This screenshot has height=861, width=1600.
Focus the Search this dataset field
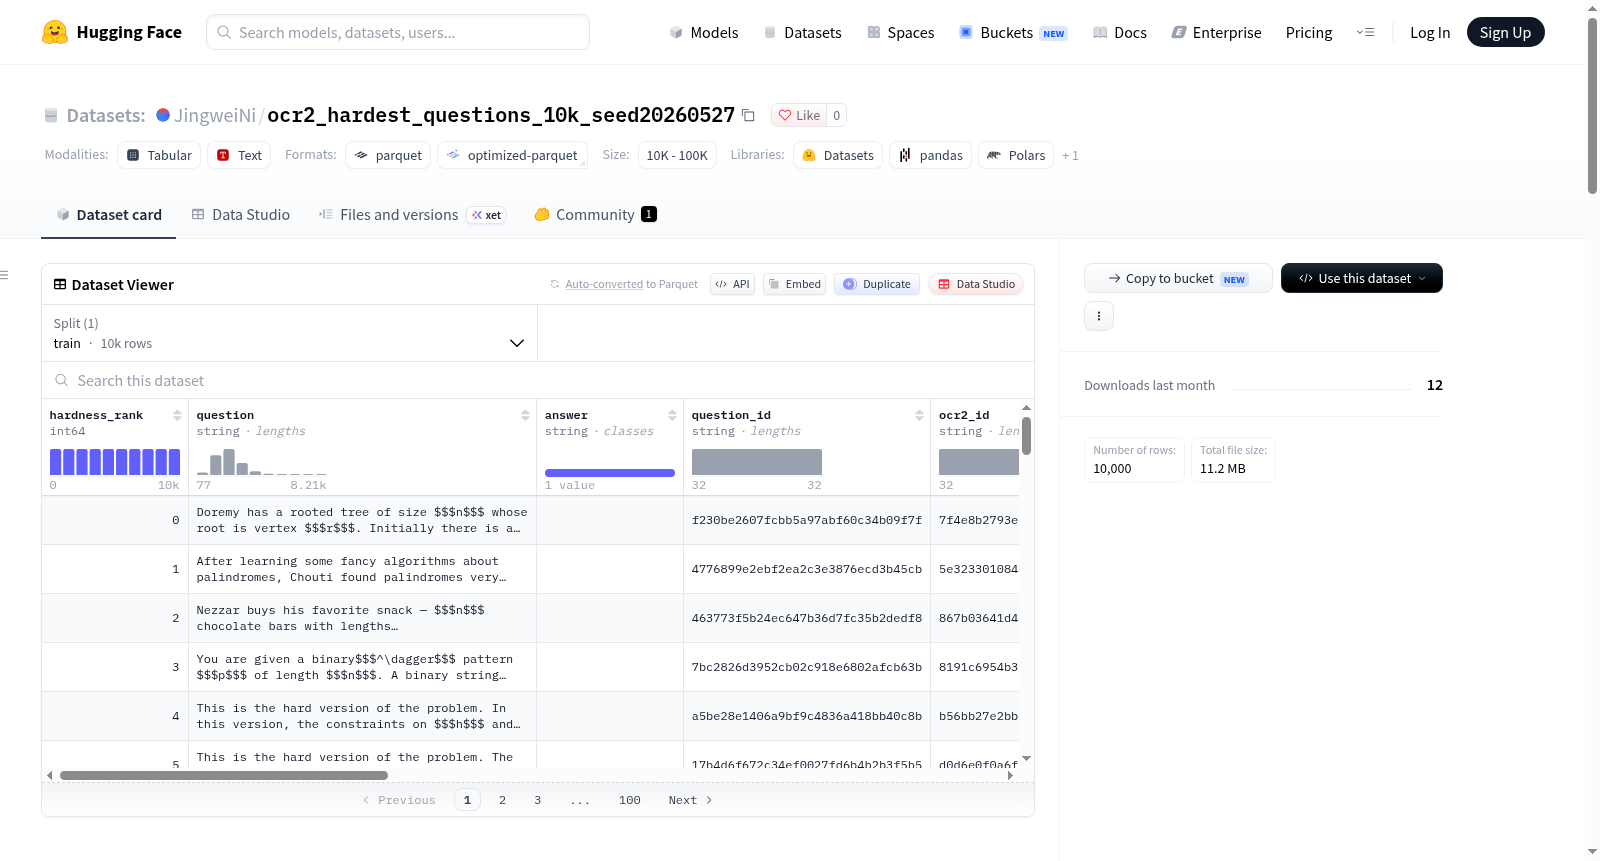tap(538, 380)
